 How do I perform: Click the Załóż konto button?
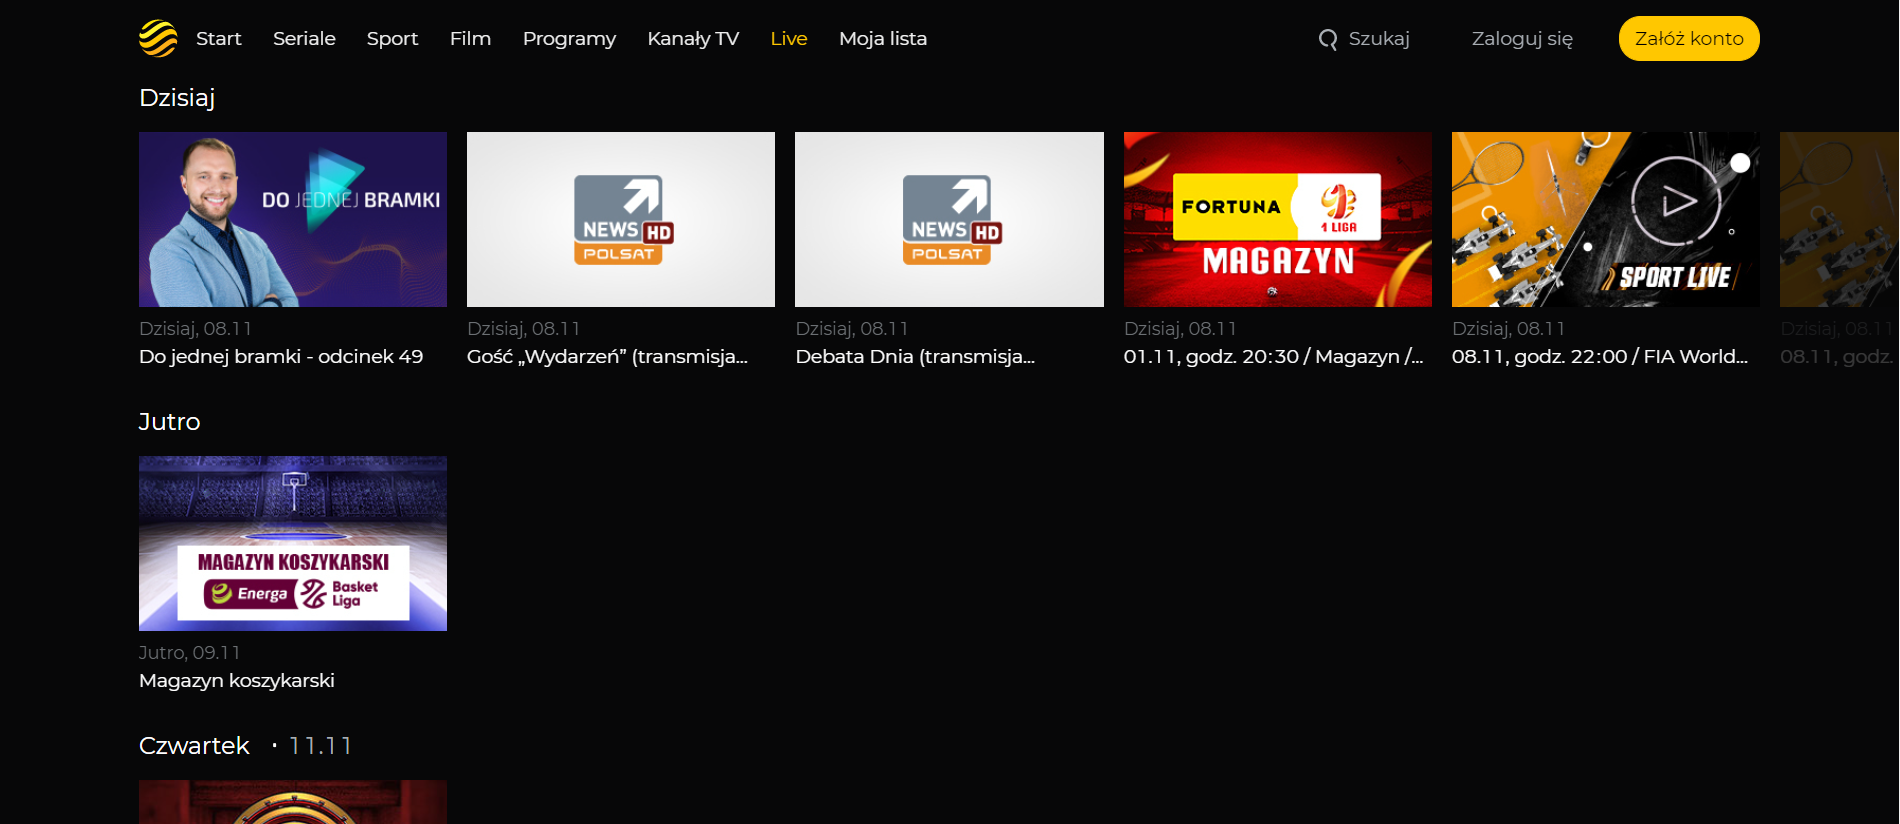click(1689, 39)
